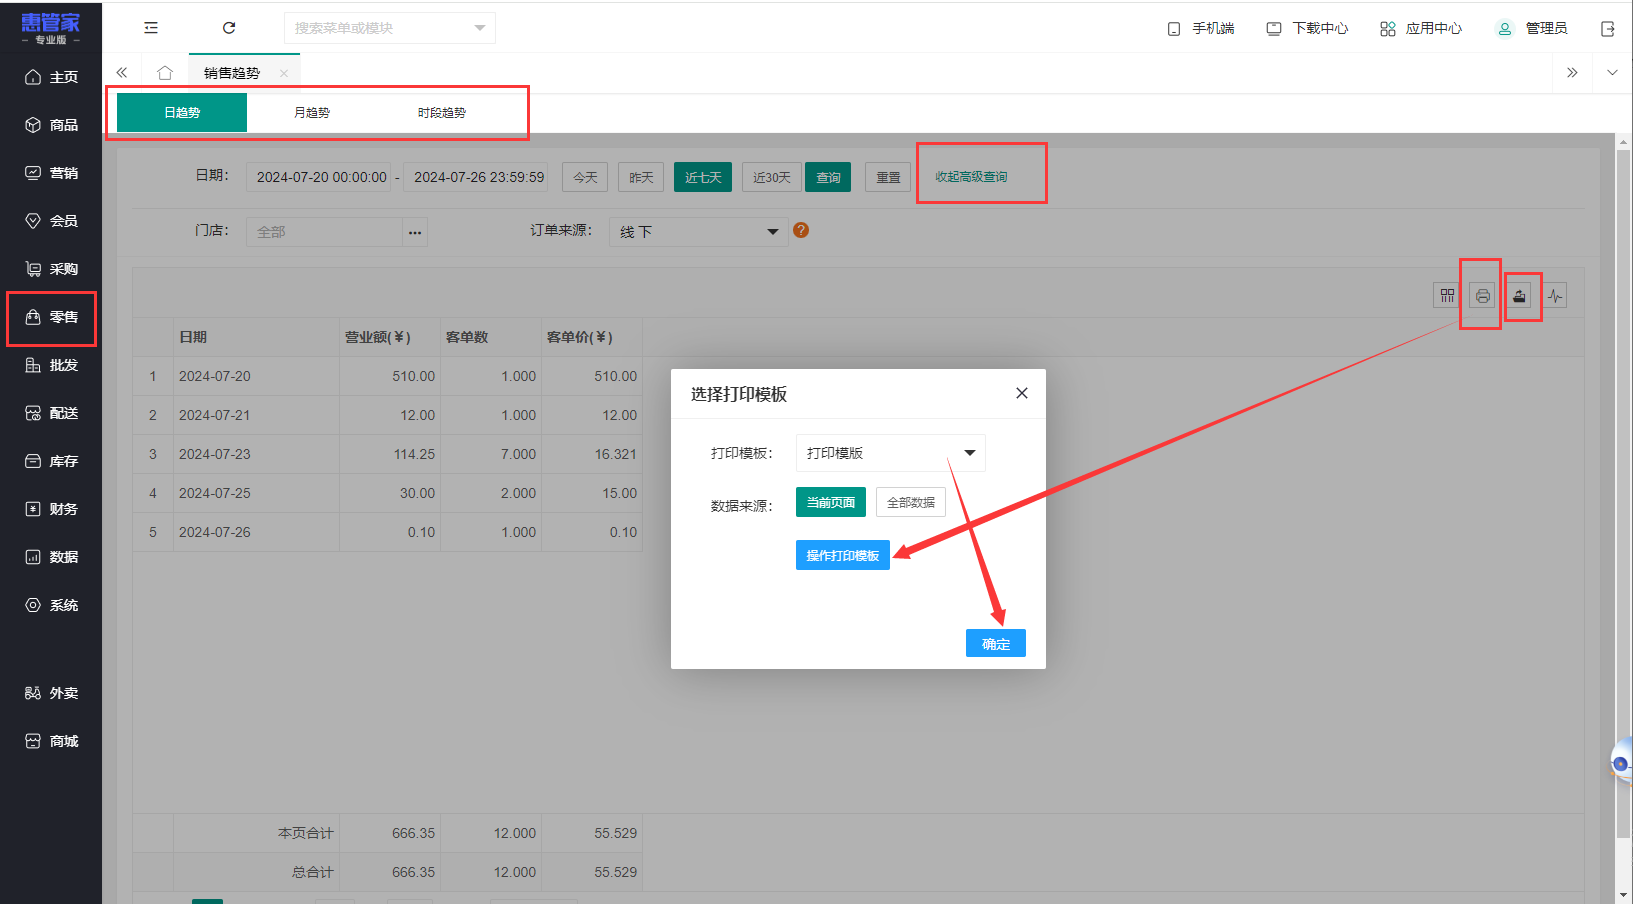Click the chart trend icon in toolbar
The image size is (1633, 904).
pos(1555,295)
